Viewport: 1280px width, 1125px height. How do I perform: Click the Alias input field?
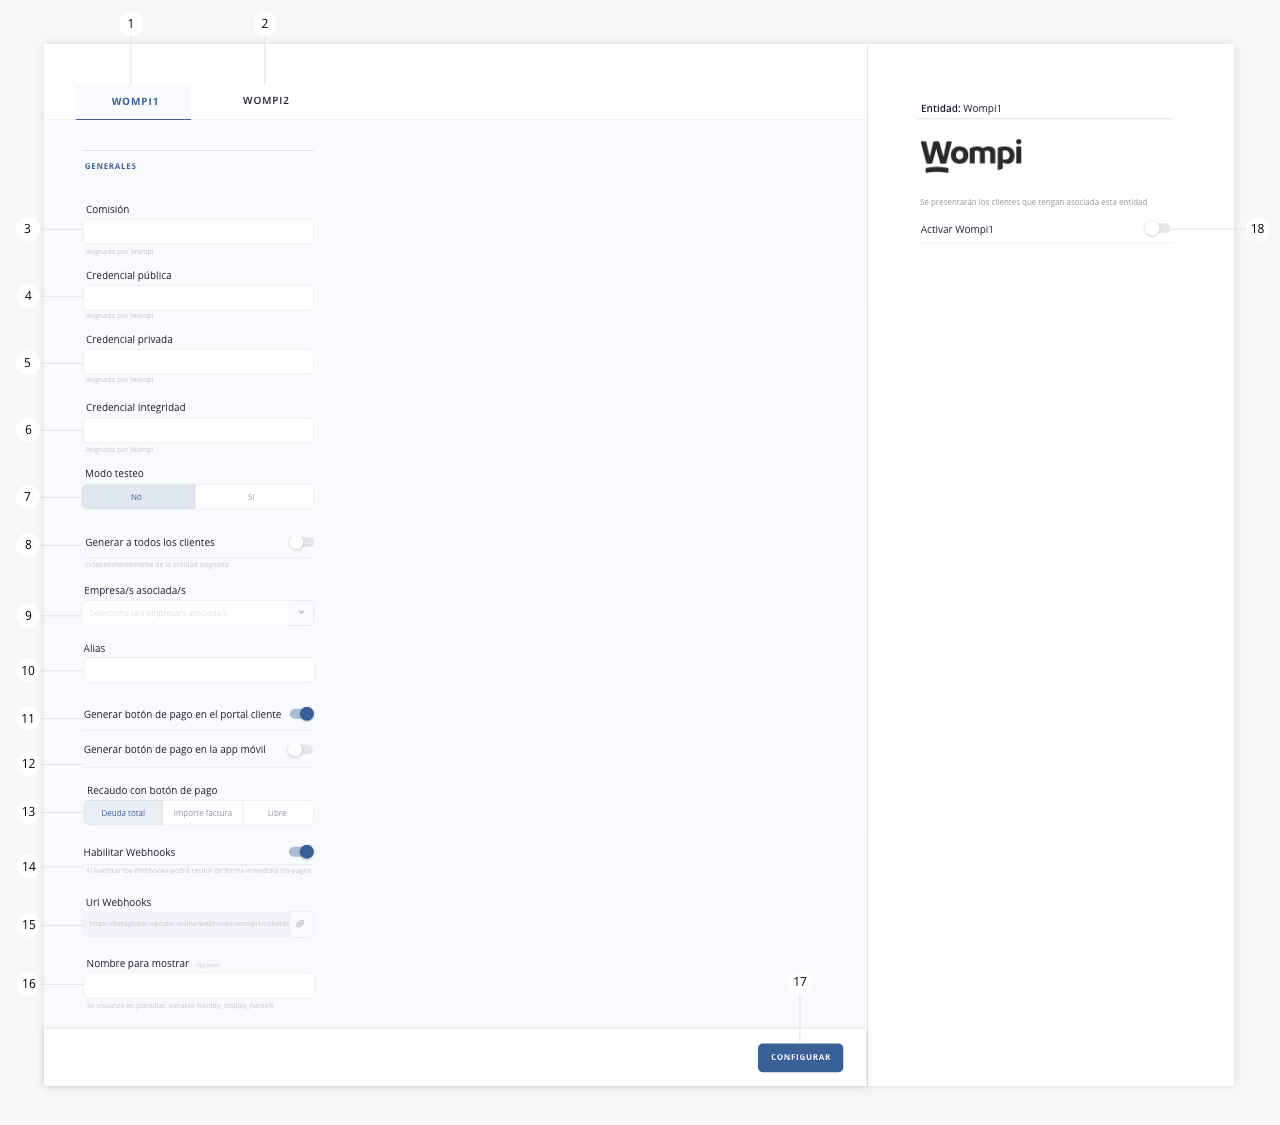[198, 670]
